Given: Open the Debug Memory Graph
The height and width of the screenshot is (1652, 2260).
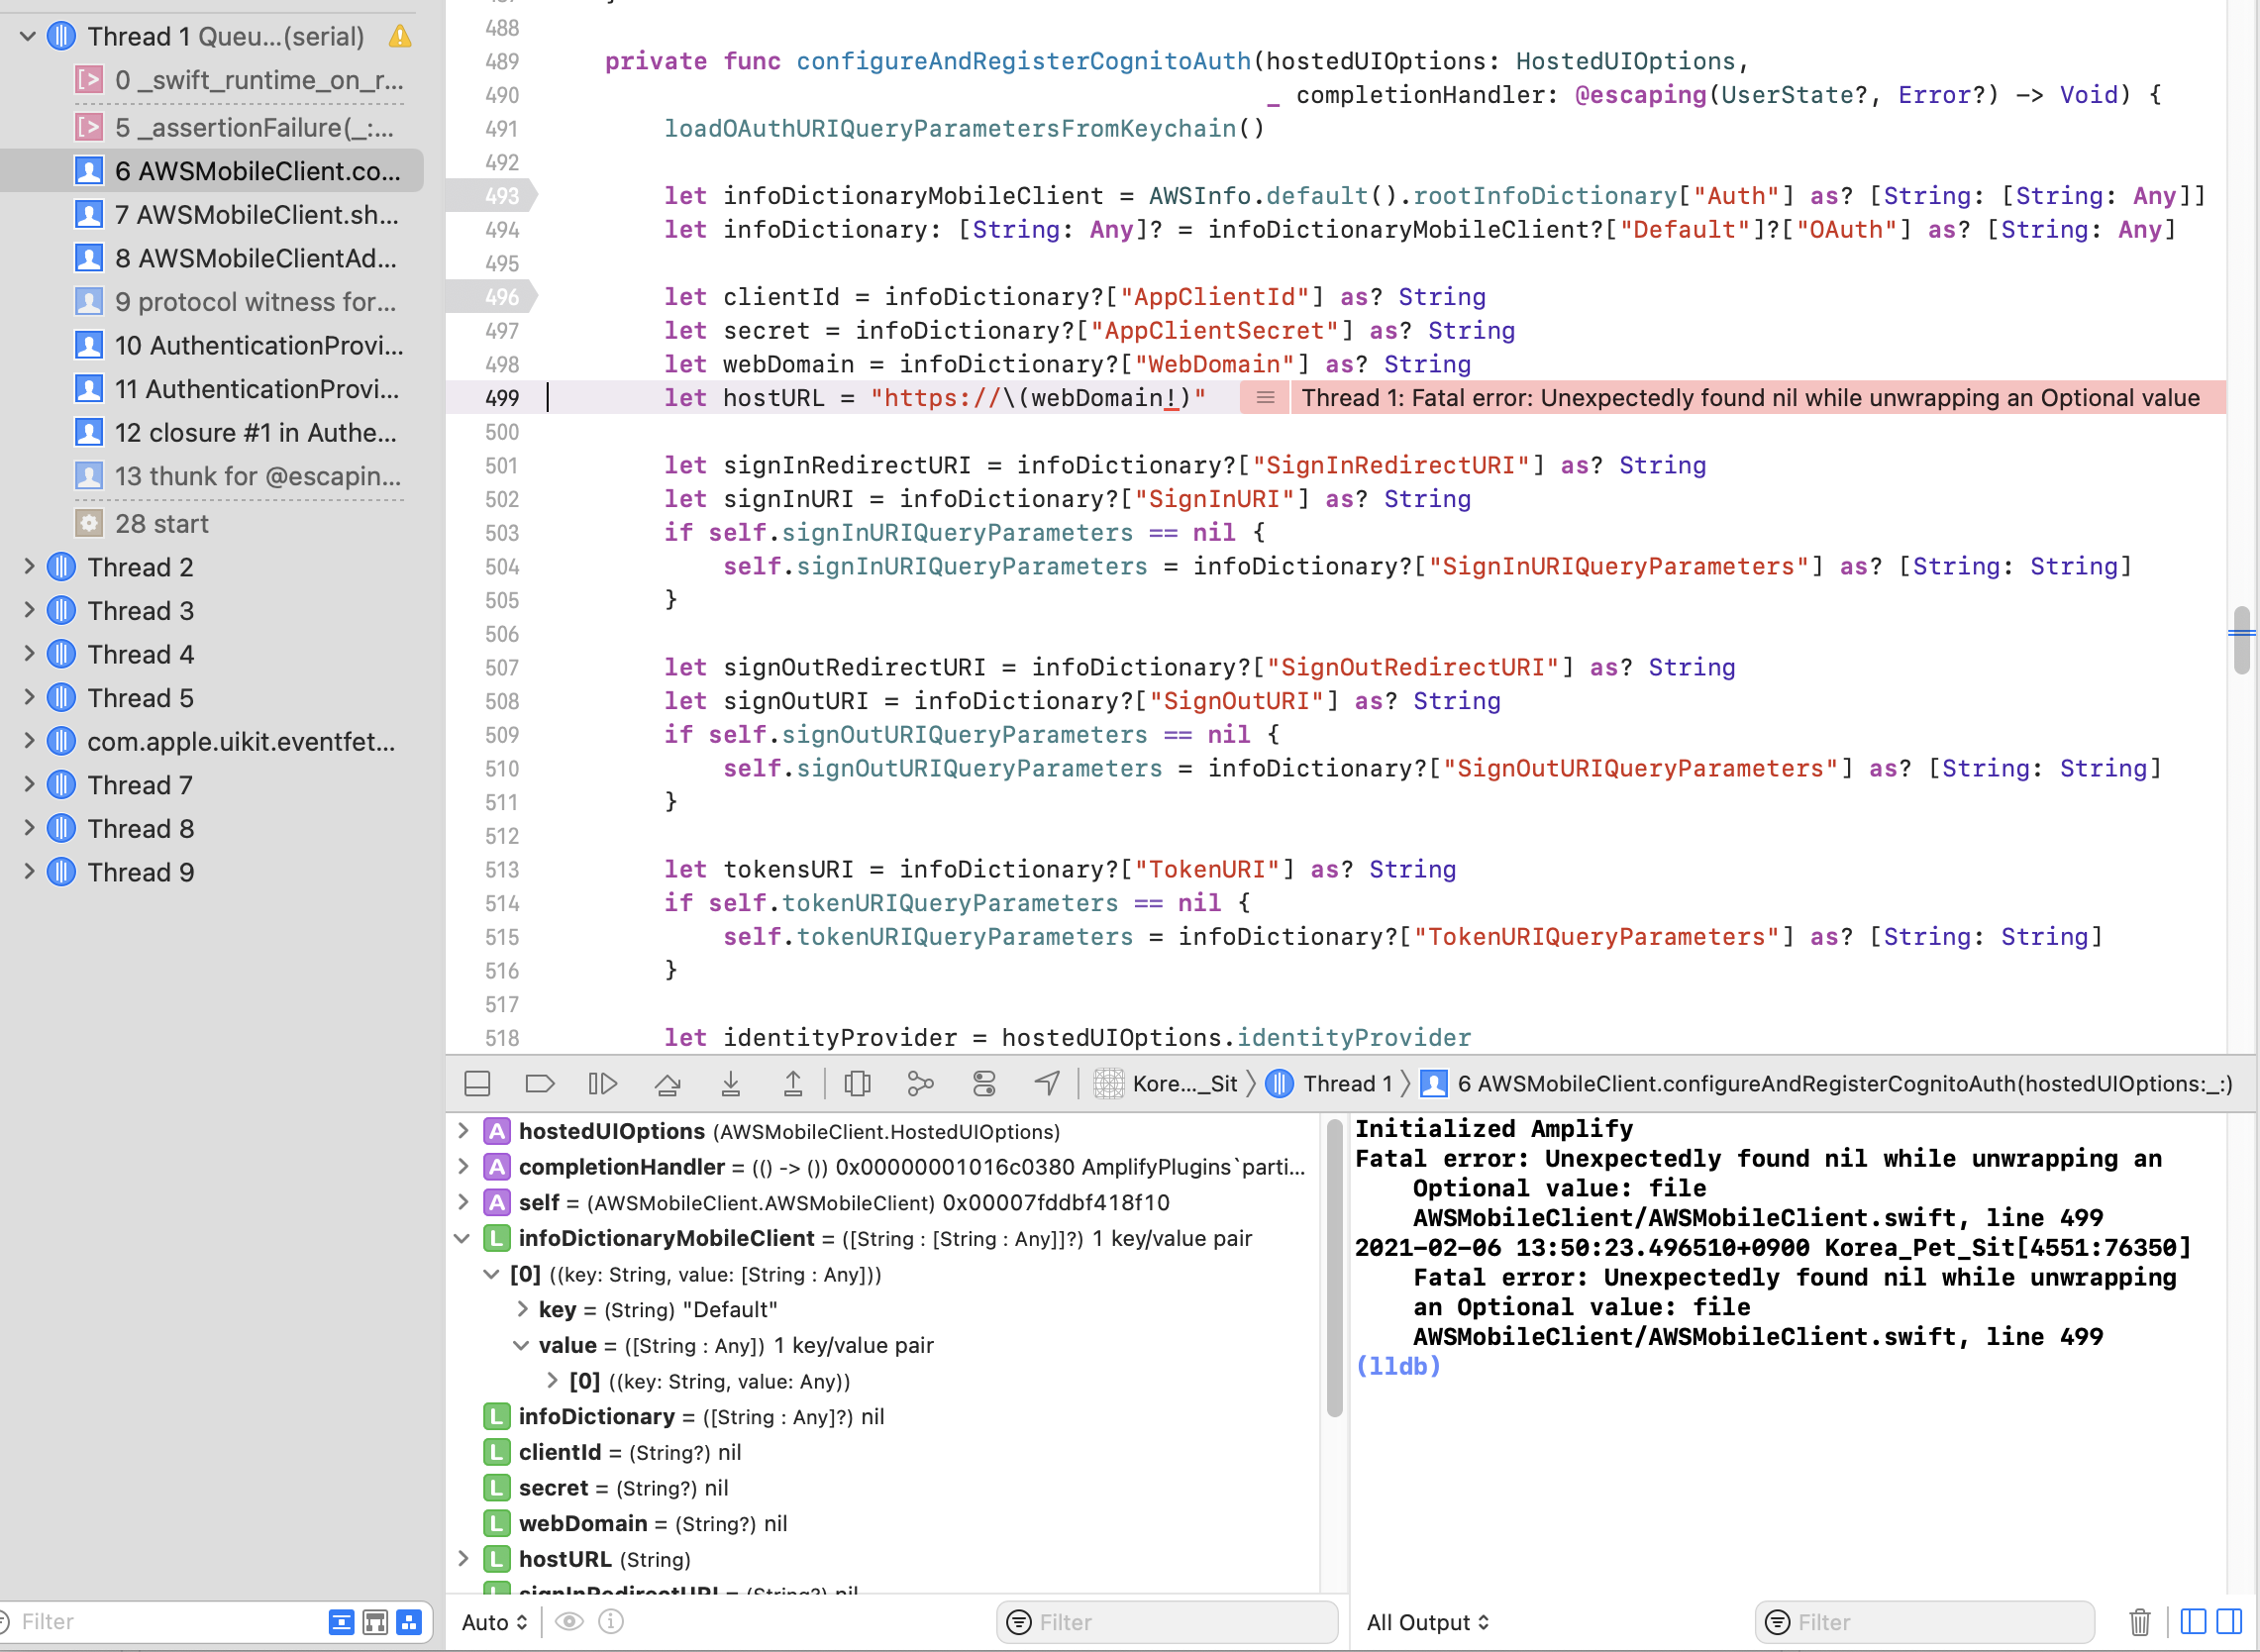Looking at the screenshot, I should point(920,1083).
